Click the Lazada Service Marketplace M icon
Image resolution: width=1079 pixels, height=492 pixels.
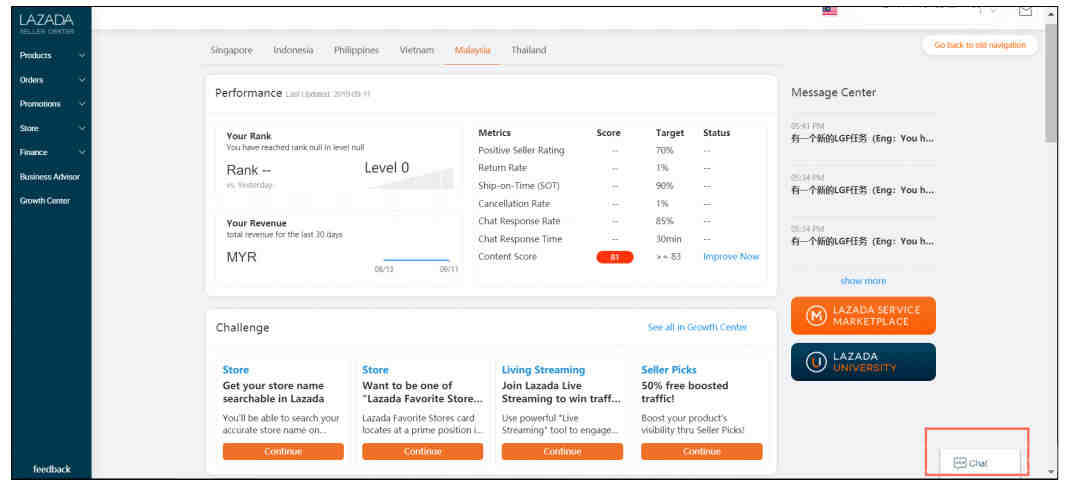click(x=815, y=316)
